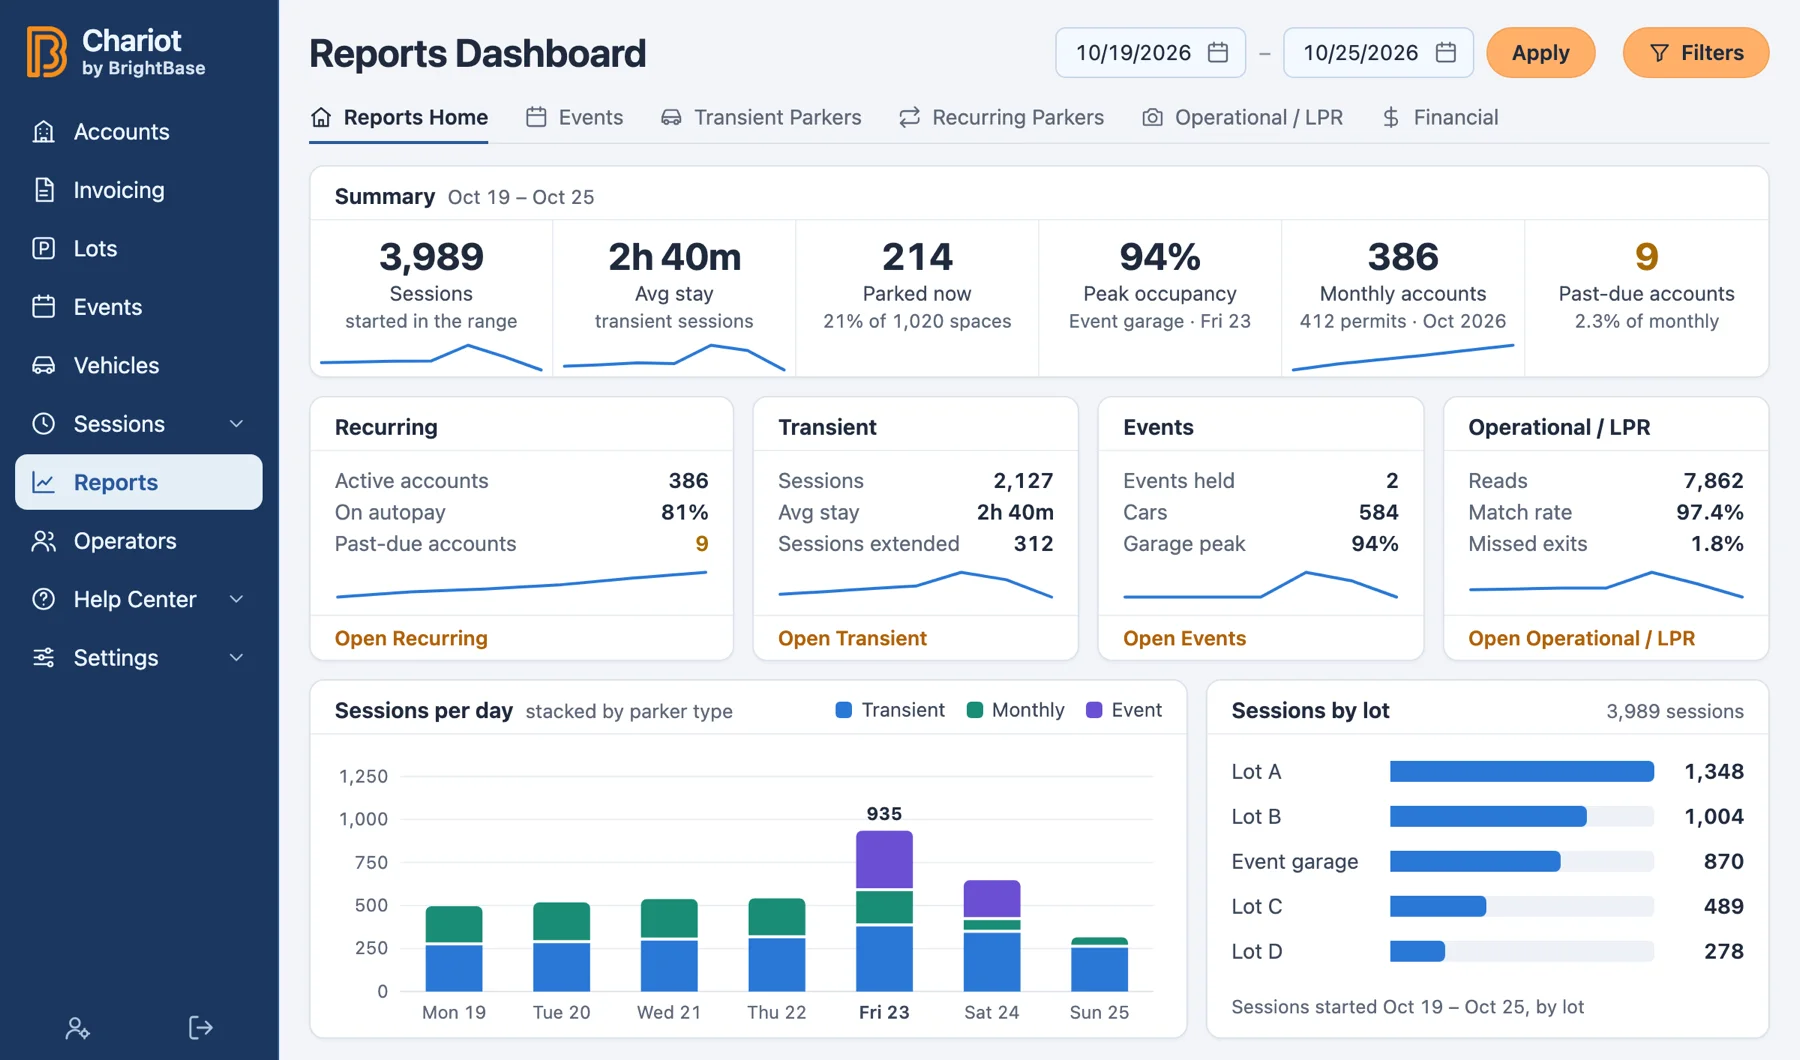The image size is (1800, 1060).
Task: Click the log out icon
Action: tap(201, 1028)
